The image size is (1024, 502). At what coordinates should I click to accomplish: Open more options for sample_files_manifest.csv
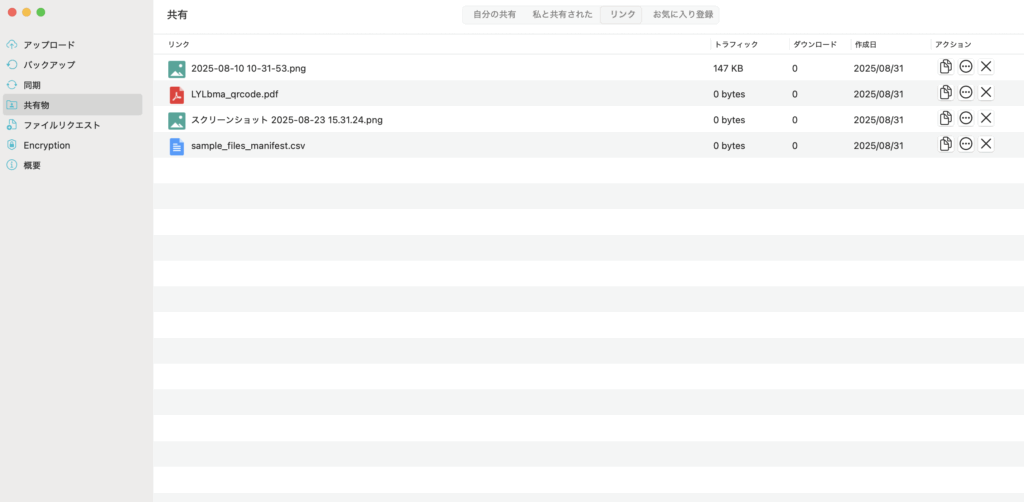pos(966,145)
